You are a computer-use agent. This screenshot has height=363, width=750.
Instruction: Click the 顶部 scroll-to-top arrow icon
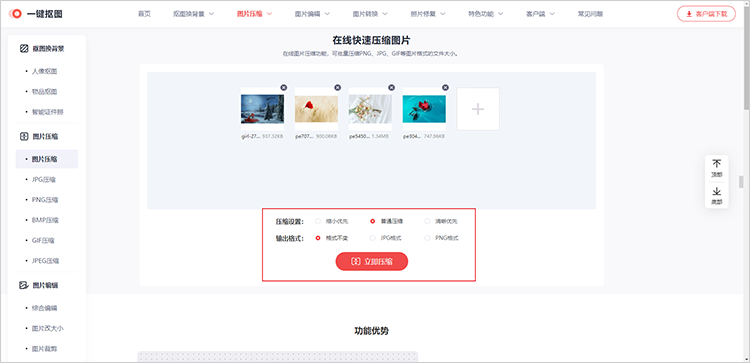tap(717, 164)
